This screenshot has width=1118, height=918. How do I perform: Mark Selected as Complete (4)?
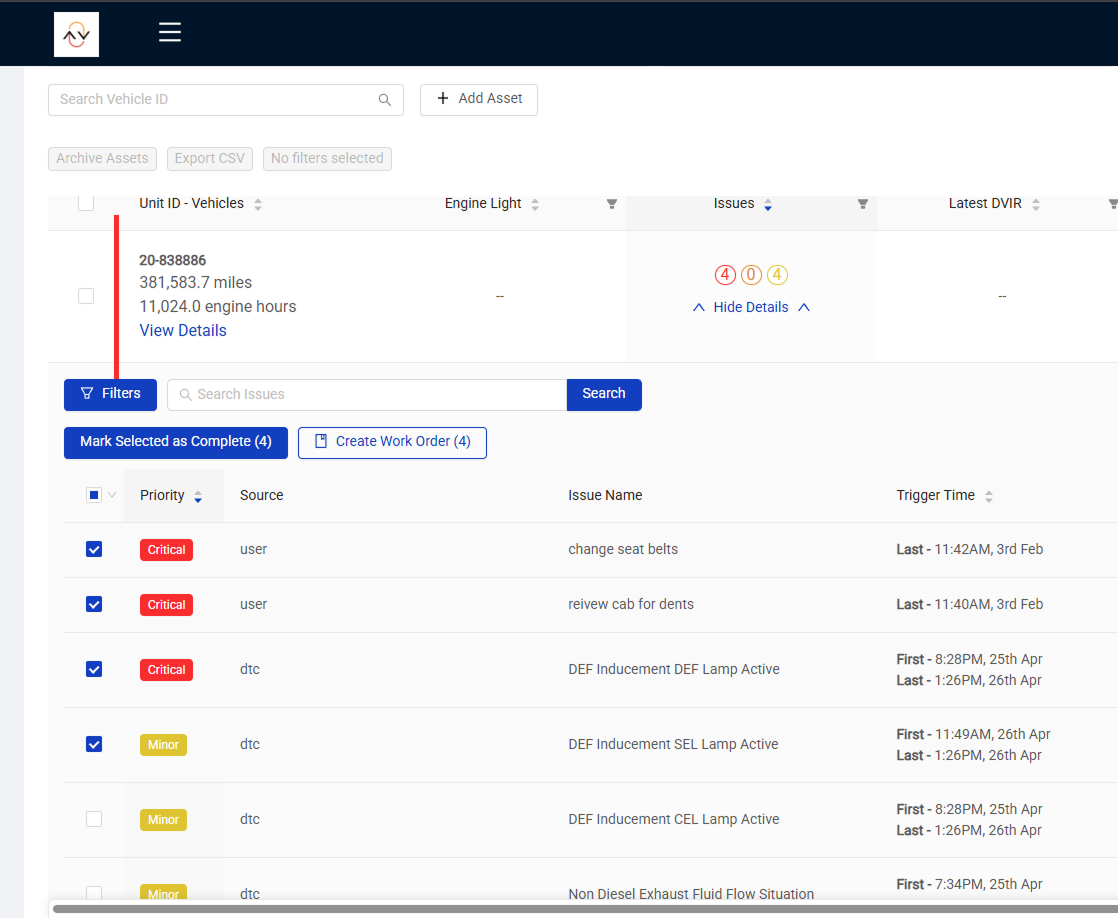click(x=176, y=442)
